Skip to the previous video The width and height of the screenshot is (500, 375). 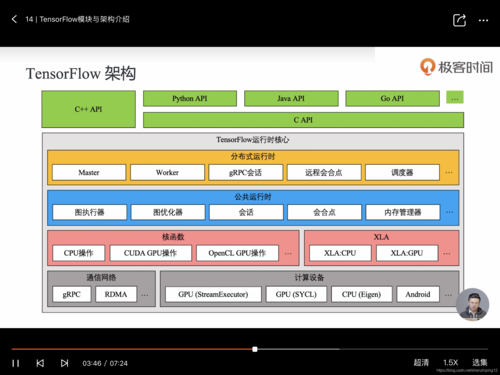(40, 363)
